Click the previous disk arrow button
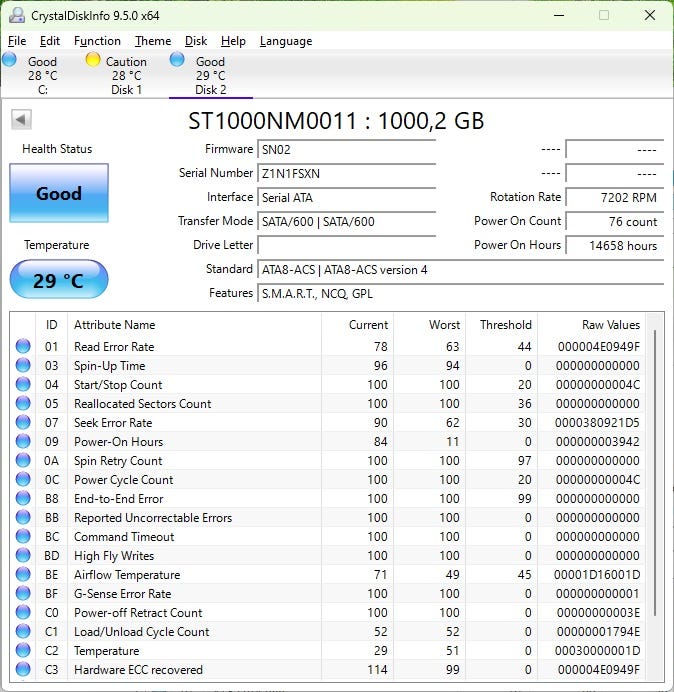Image resolution: width=674 pixels, height=692 pixels. pos(21,120)
